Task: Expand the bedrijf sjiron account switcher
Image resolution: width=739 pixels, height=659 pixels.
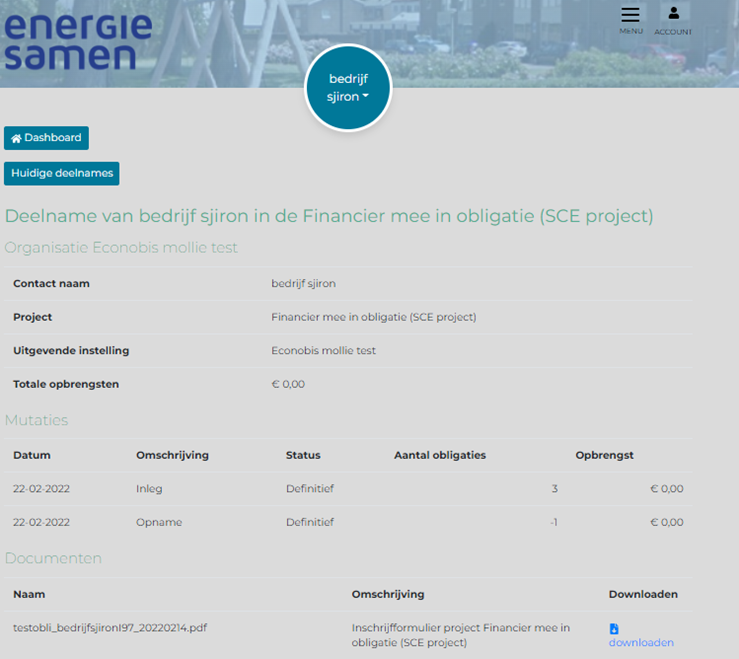Action: [x=348, y=88]
